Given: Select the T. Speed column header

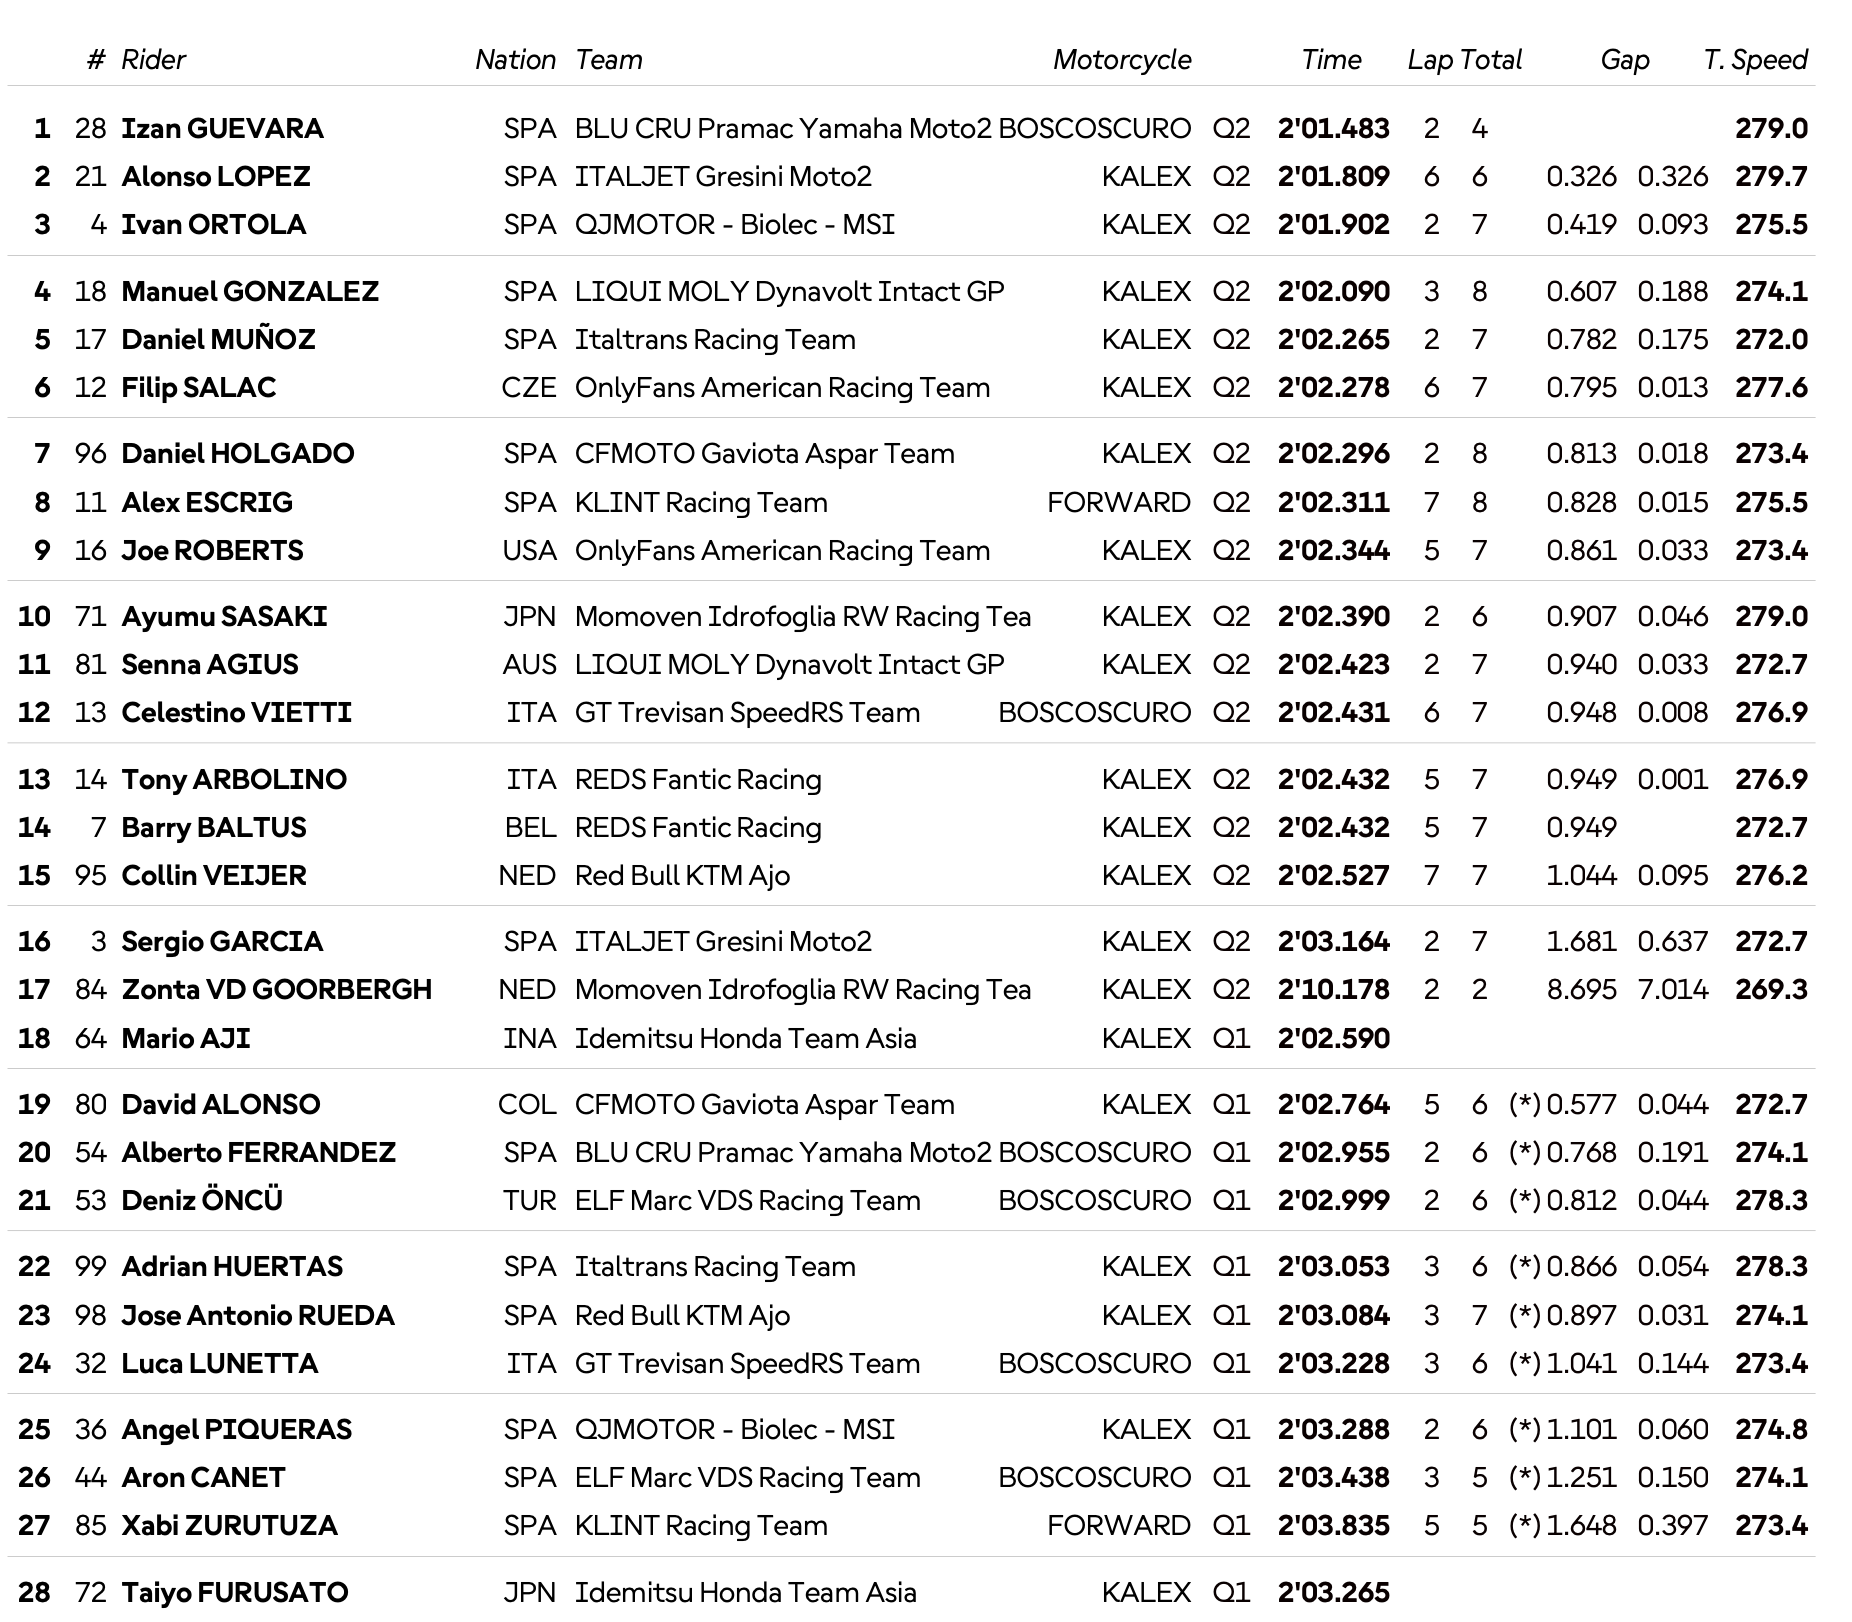Looking at the screenshot, I should tap(1755, 60).
